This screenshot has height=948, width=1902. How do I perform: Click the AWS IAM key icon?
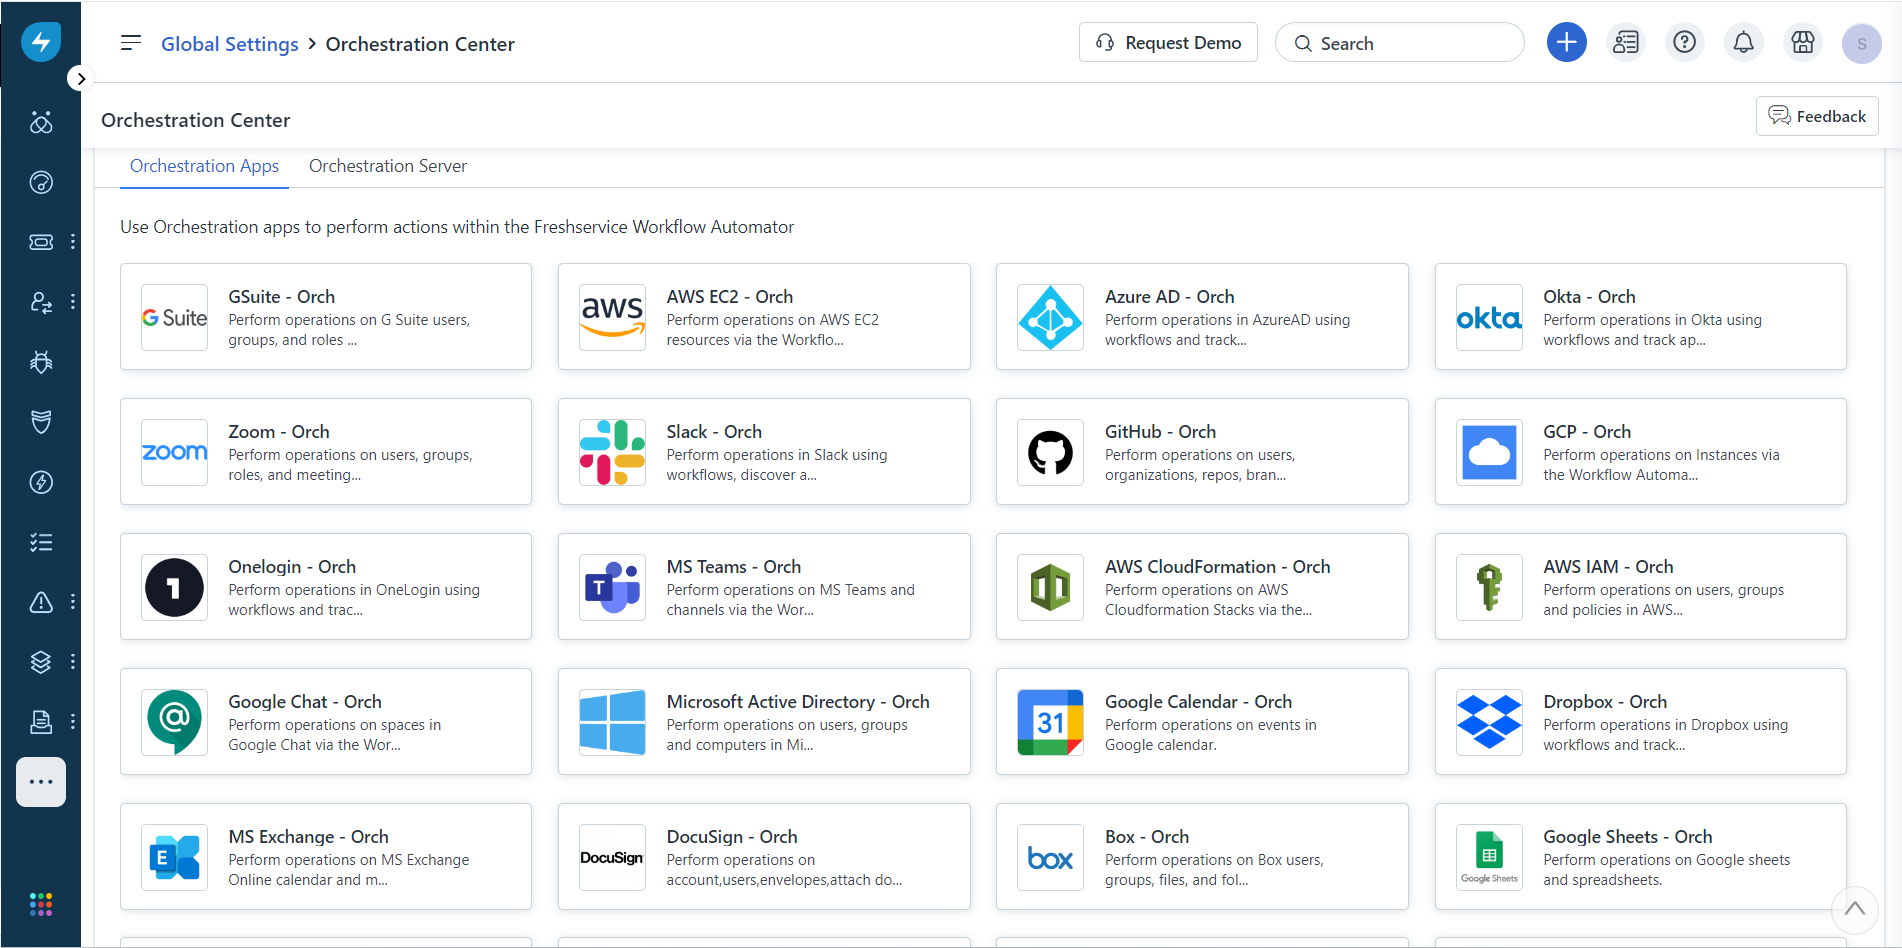click(x=1489, y=587)
